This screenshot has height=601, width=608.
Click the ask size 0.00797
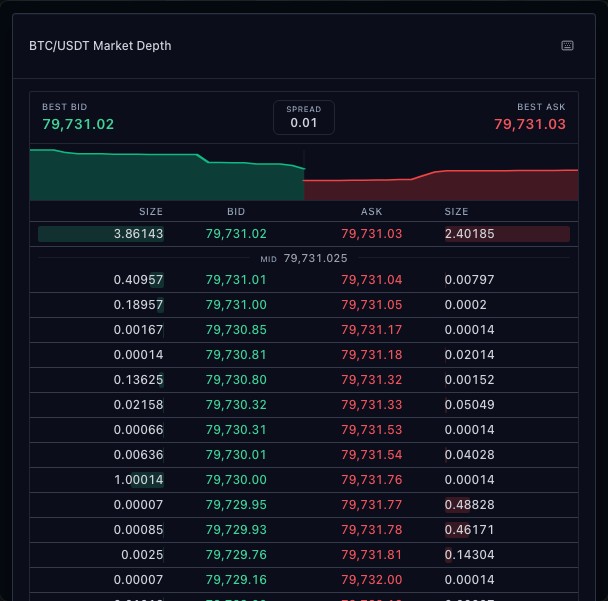click(470, 280)
